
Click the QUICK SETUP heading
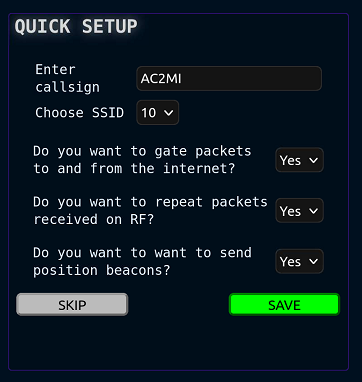76,27
